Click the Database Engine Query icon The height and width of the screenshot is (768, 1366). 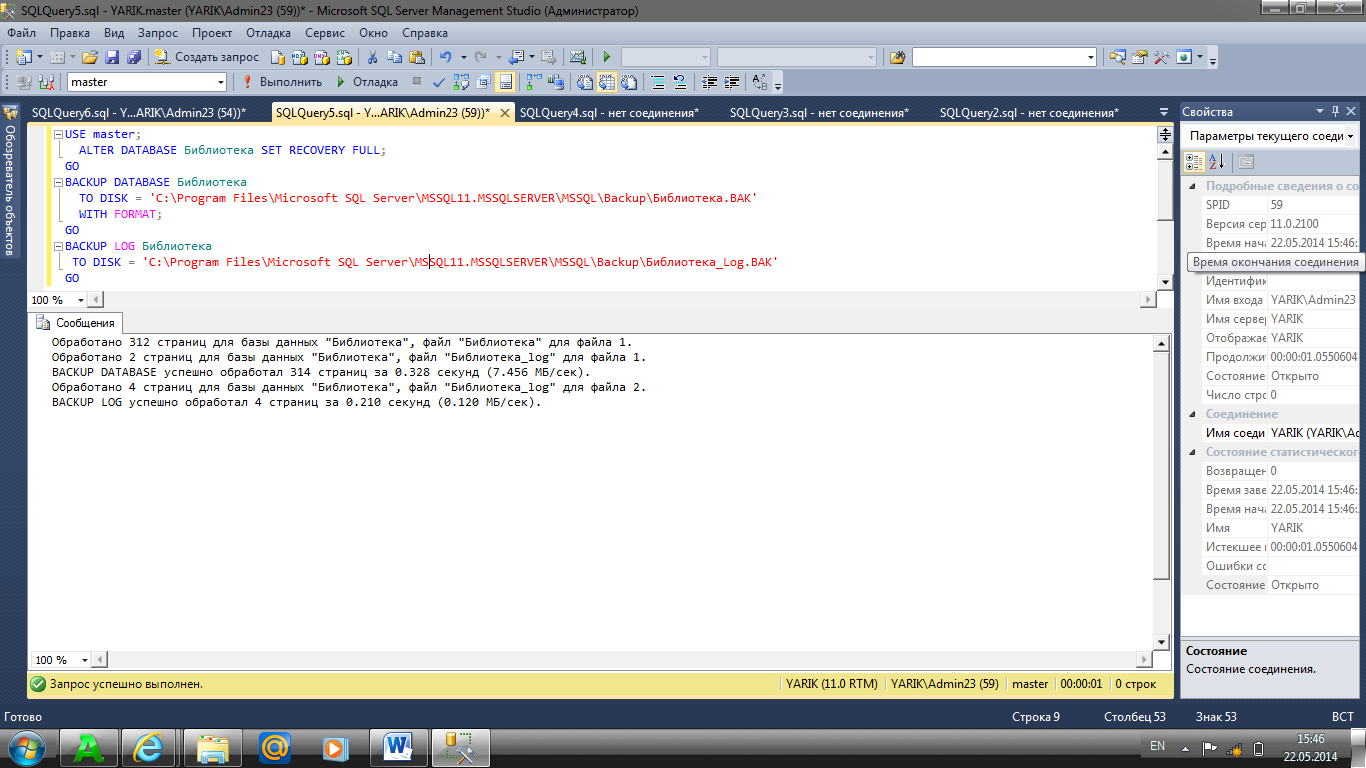point(277,57)
